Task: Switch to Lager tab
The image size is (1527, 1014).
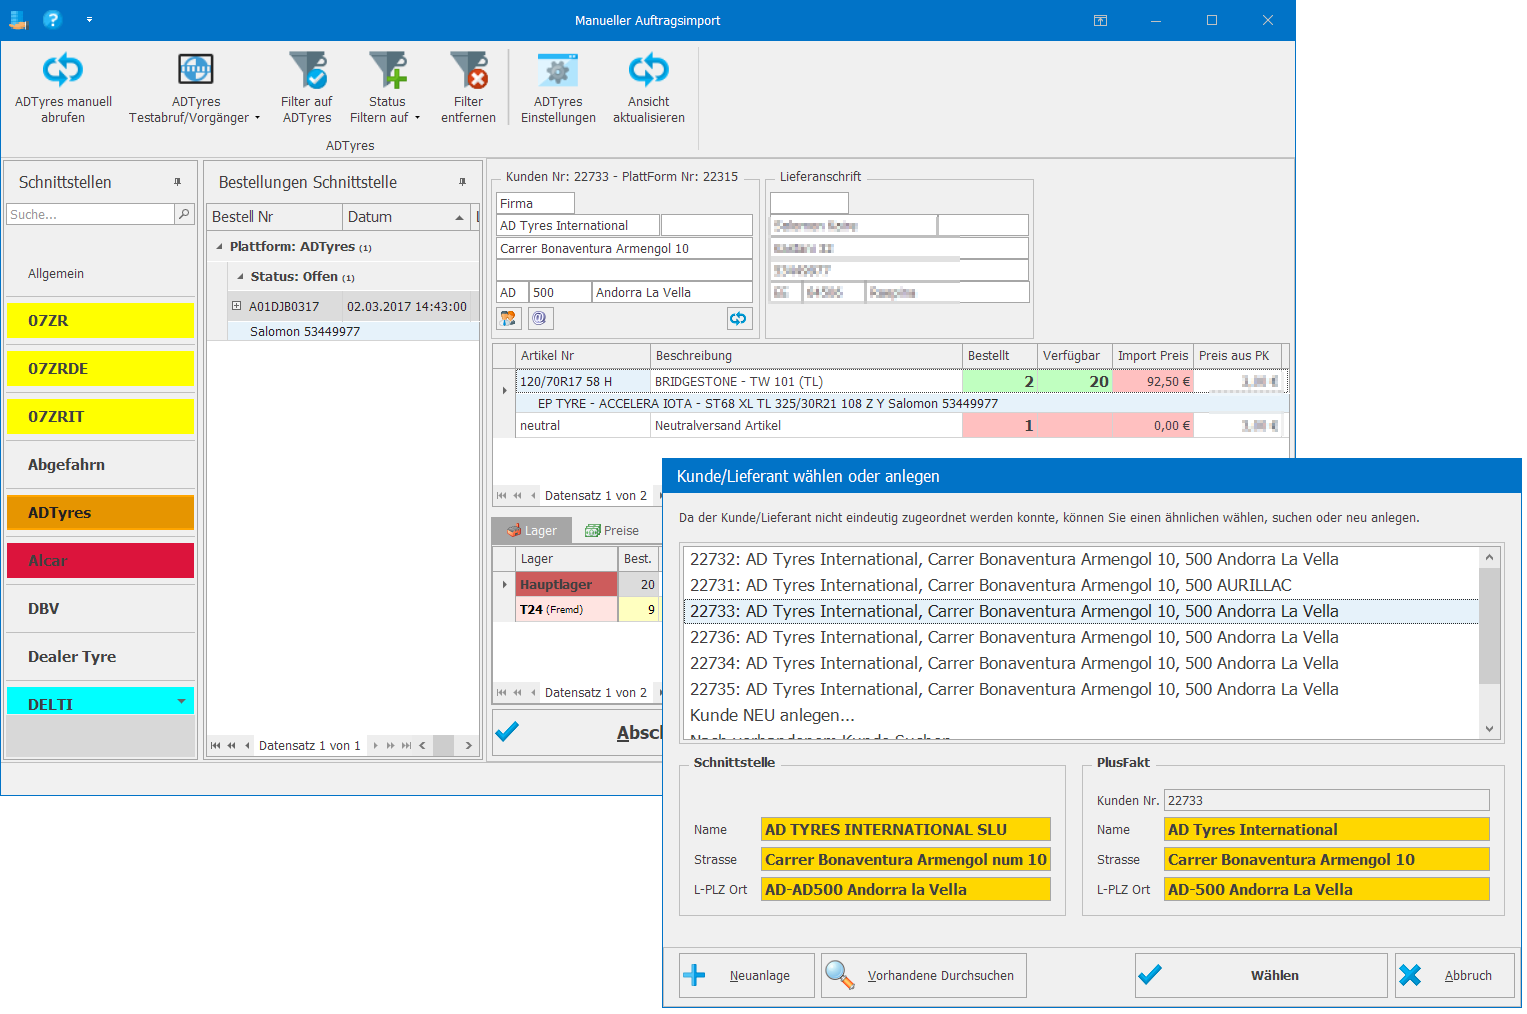Action: coord(531,530)
